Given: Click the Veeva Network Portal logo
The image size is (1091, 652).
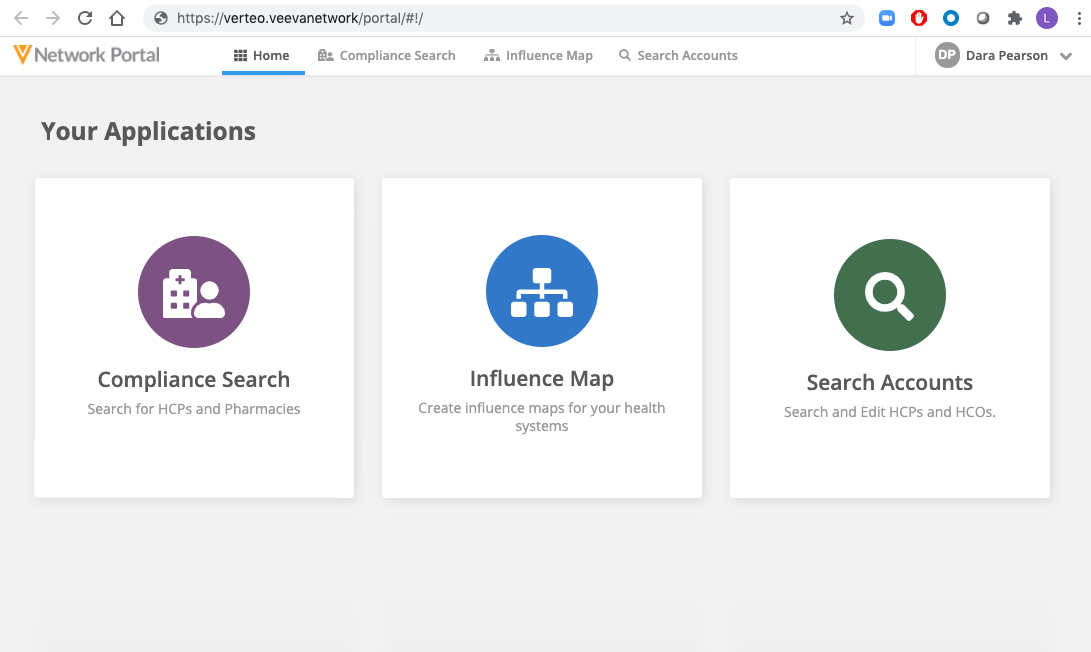Looking at the screenshot, I should click(x=87, y=55).
